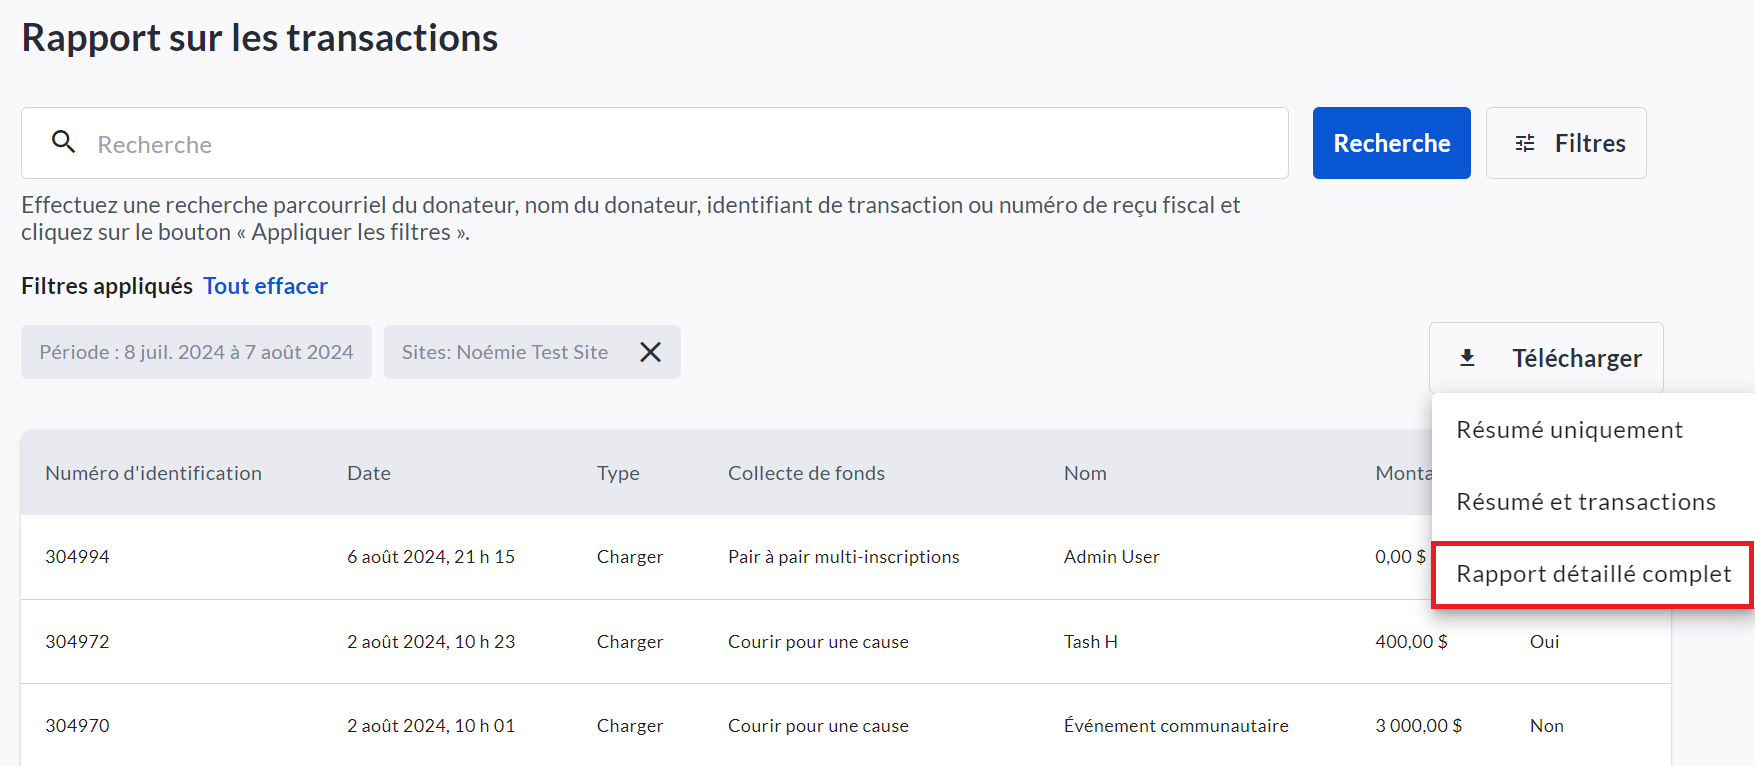The image size is (1755, 766).
Task: Select Résumé uniquement from the menu
Action: point(1568,430)
